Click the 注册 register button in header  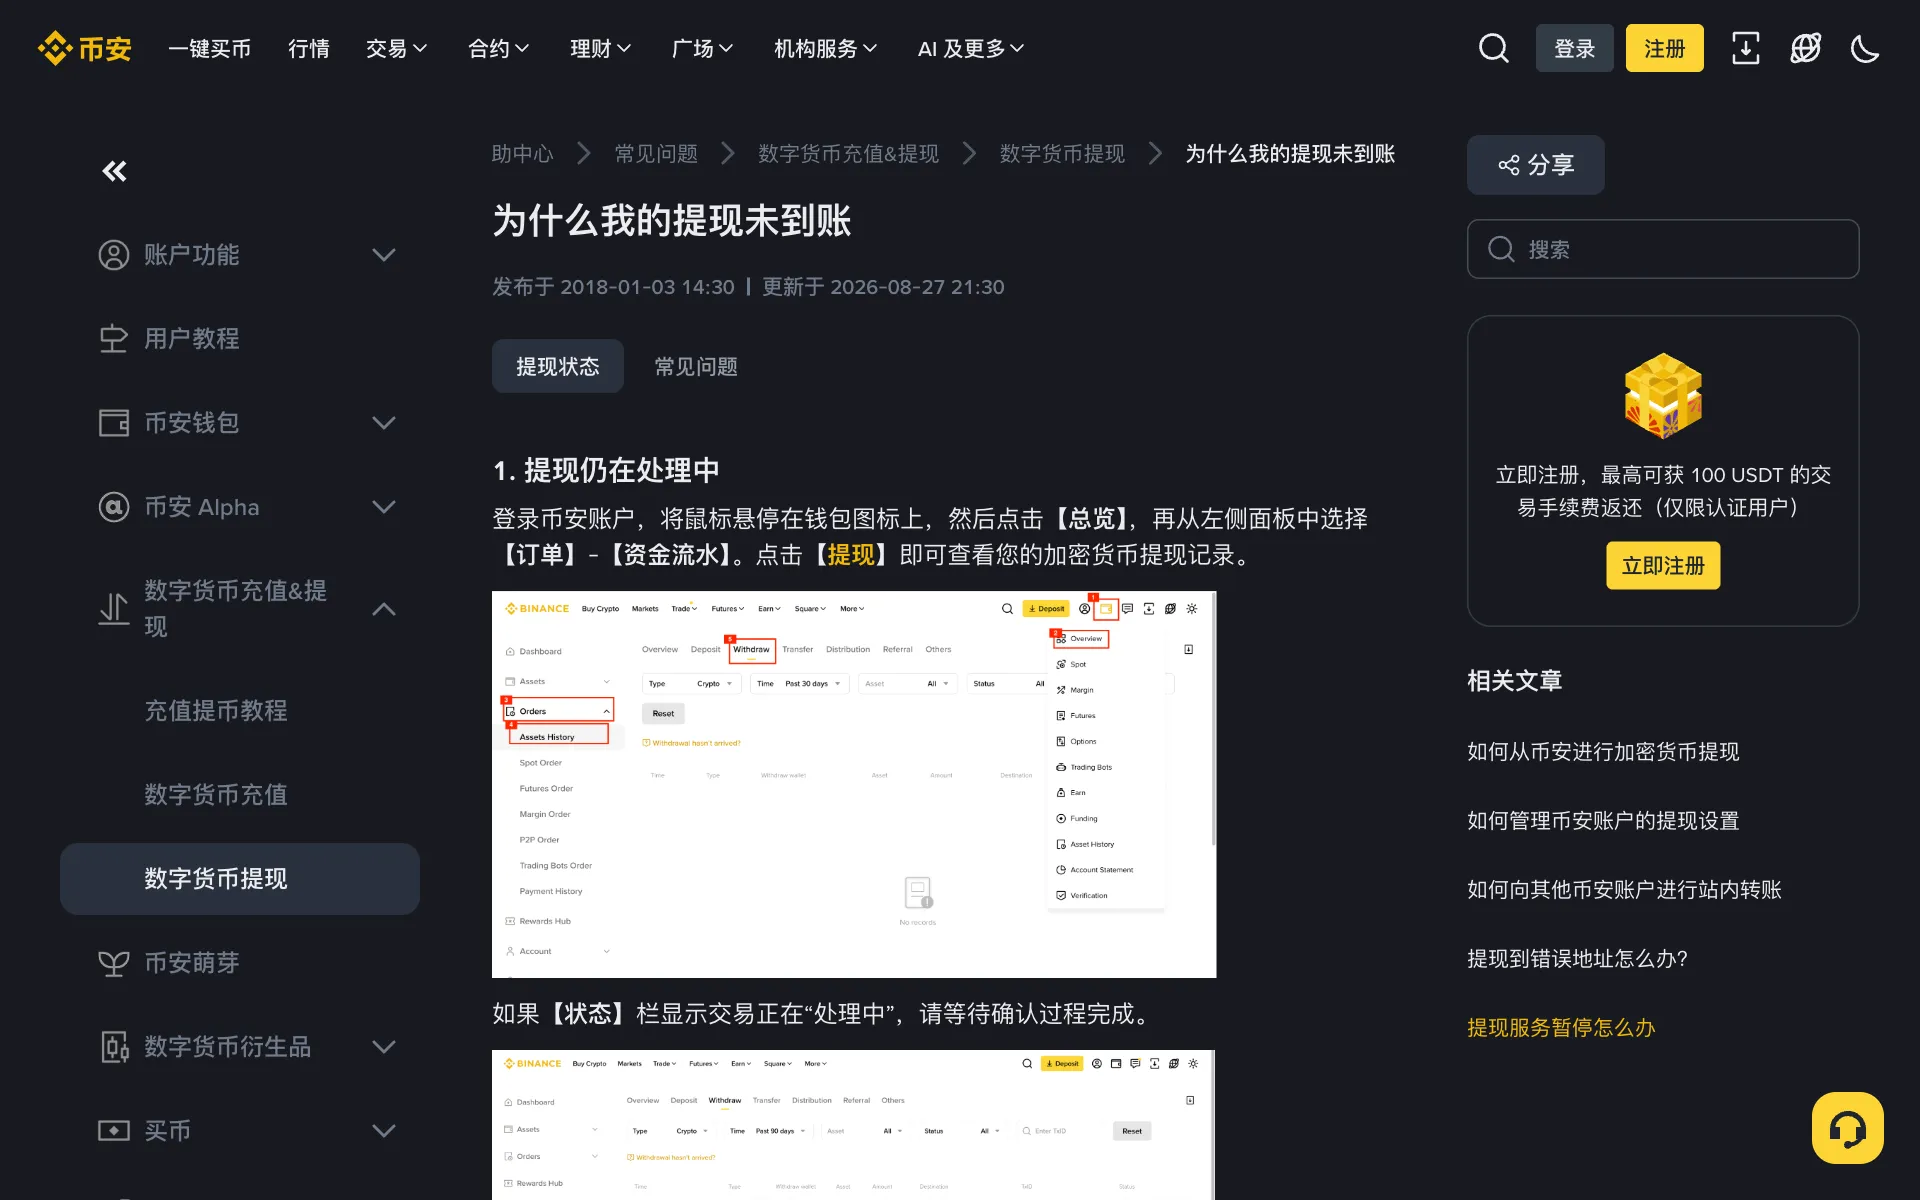[1664, 48]
